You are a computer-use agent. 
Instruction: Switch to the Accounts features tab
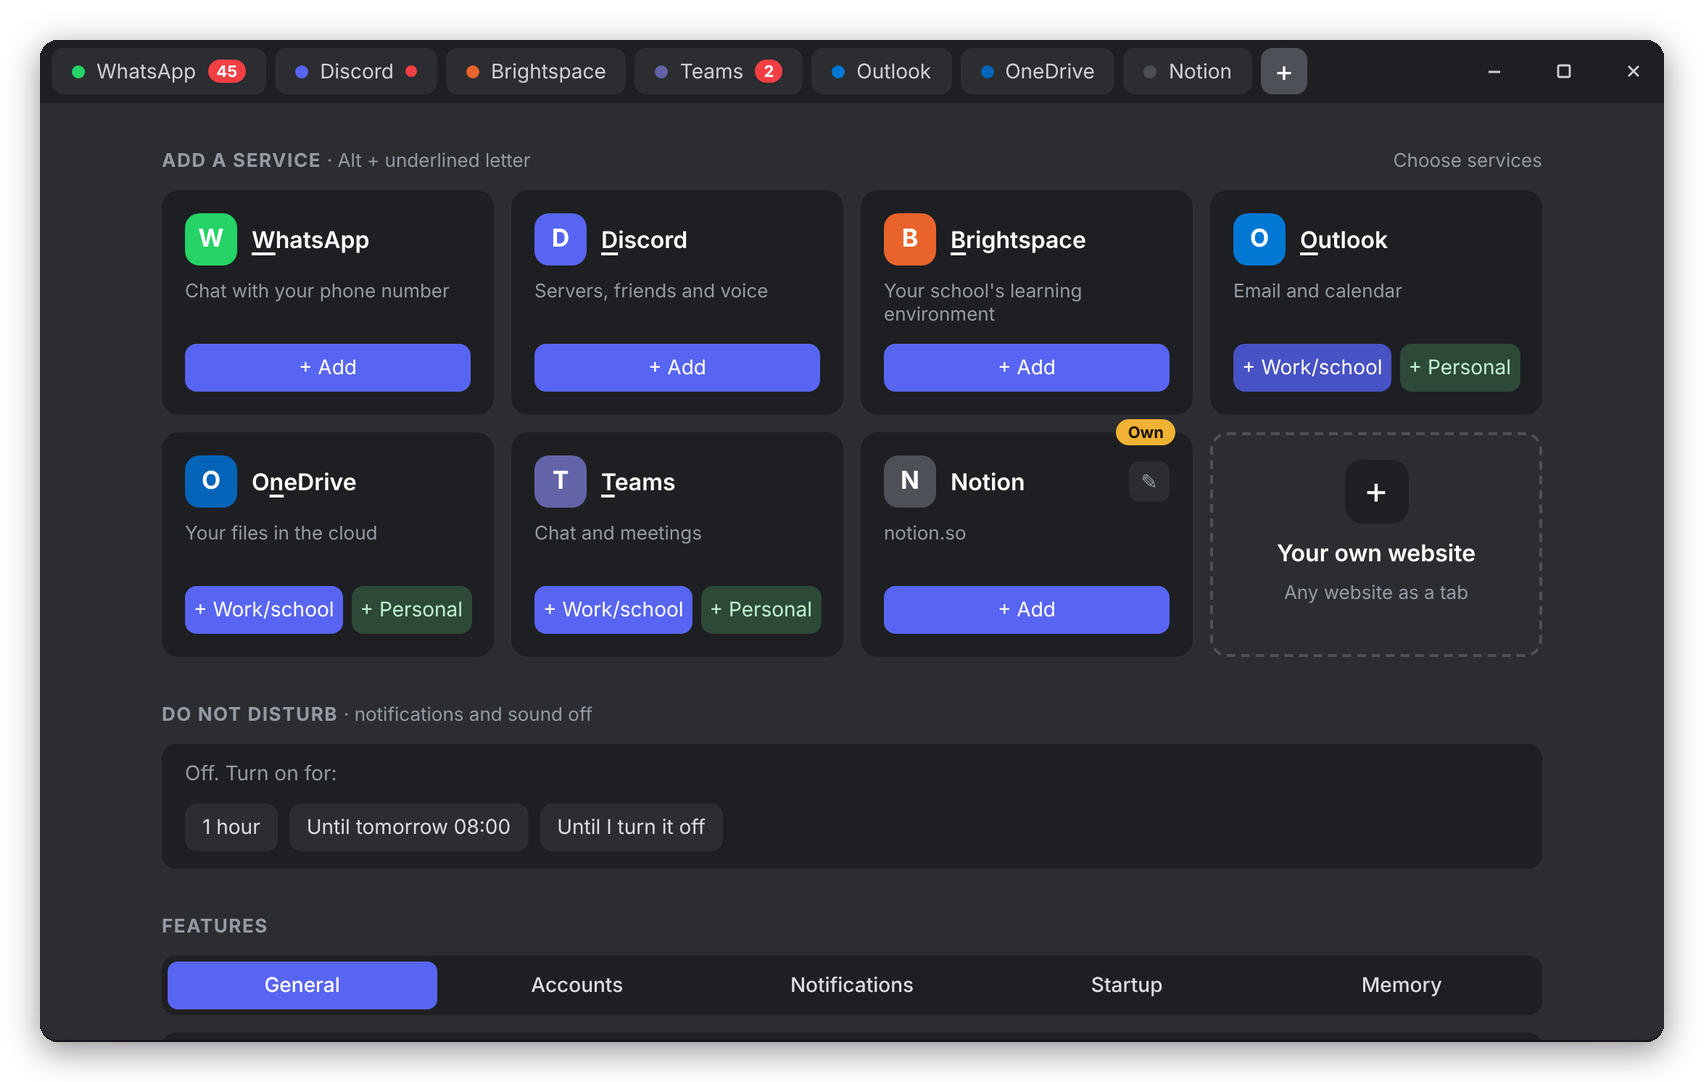pyautogui.click(x=577, y=985)
